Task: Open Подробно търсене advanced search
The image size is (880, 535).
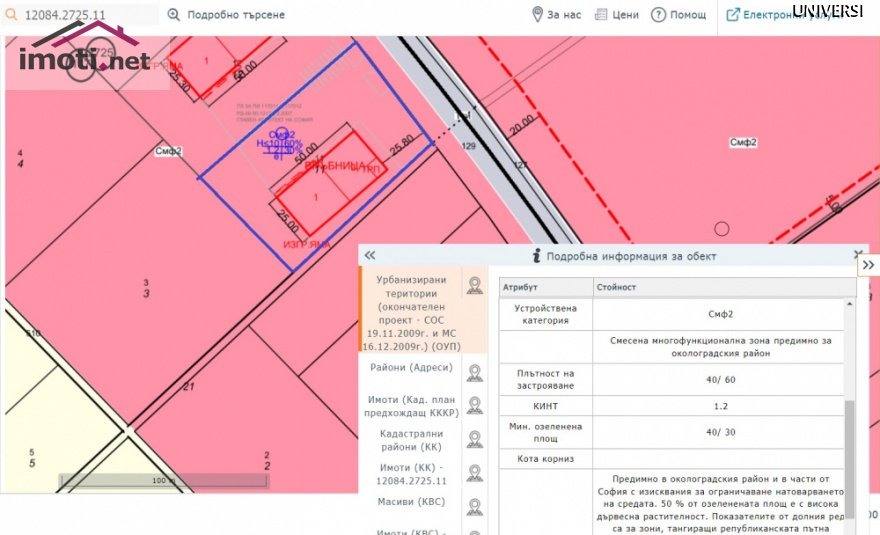Action: coord(227,15)
